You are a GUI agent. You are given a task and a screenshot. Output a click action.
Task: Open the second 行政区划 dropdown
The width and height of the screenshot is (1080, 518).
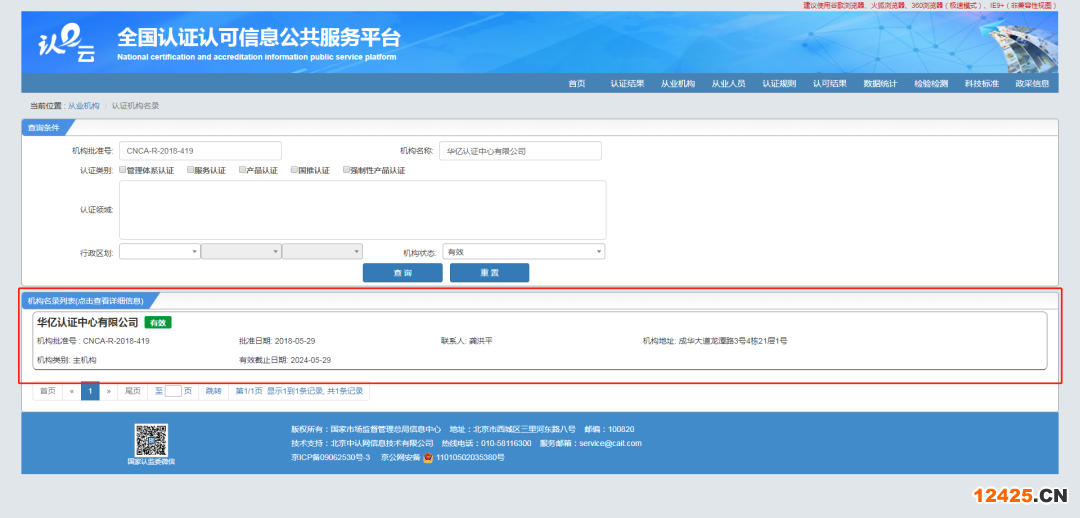pyautogui.click(x=240, y=252)
